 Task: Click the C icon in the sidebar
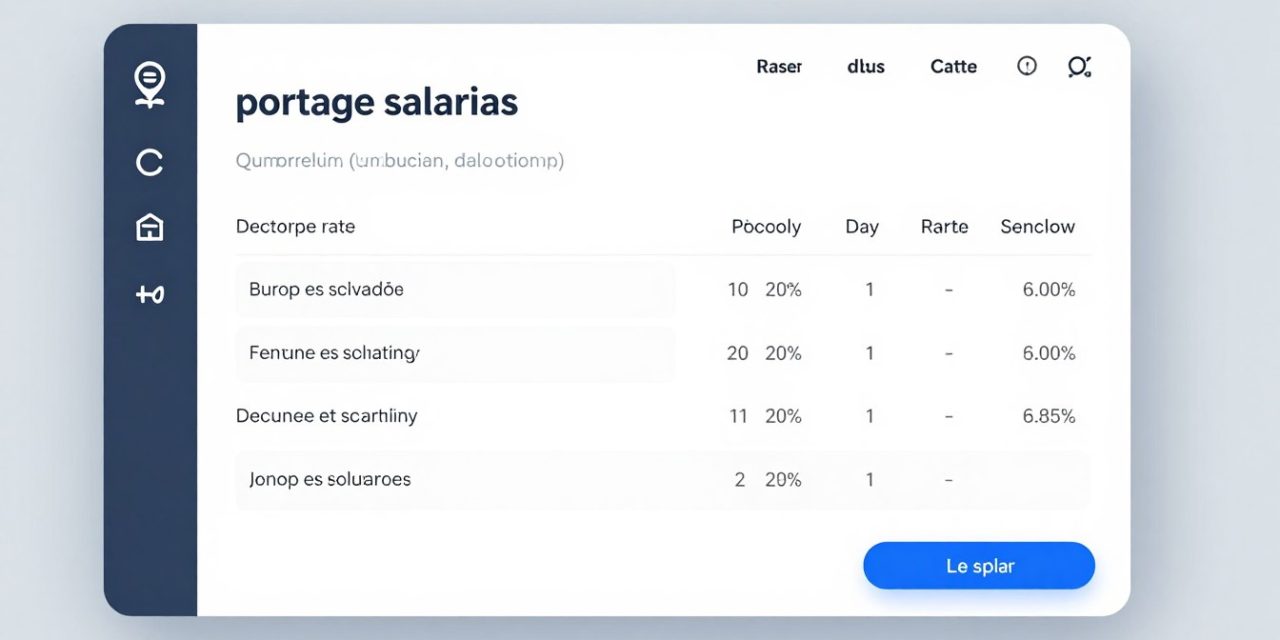pos(149,162)
